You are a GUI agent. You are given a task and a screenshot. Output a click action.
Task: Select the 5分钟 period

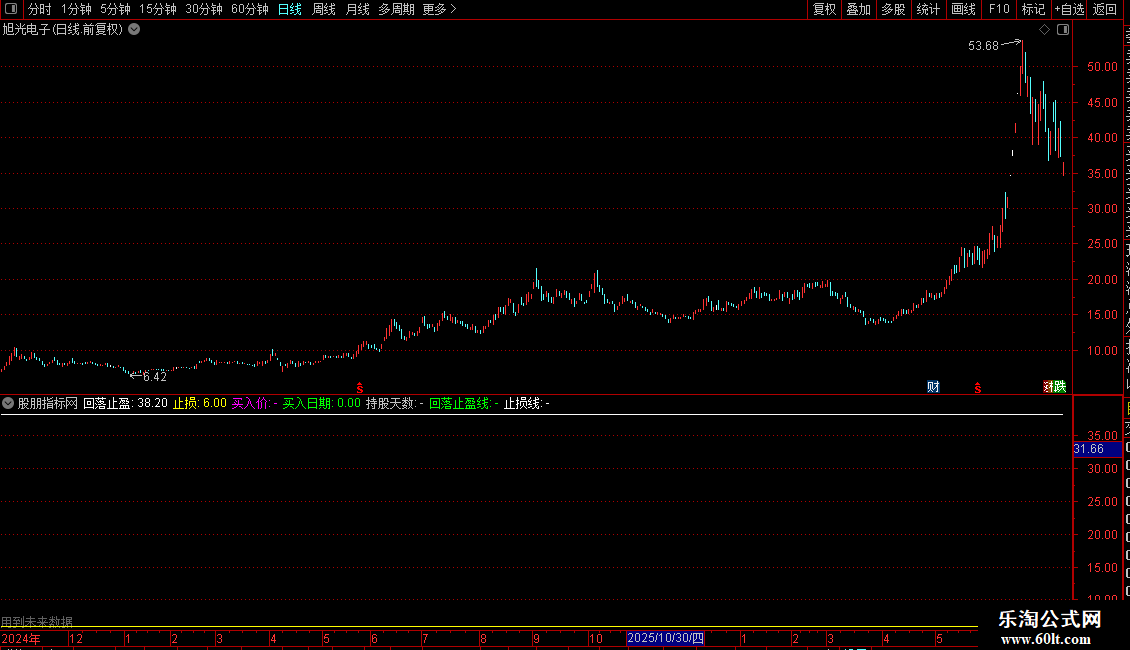point(115,9)
